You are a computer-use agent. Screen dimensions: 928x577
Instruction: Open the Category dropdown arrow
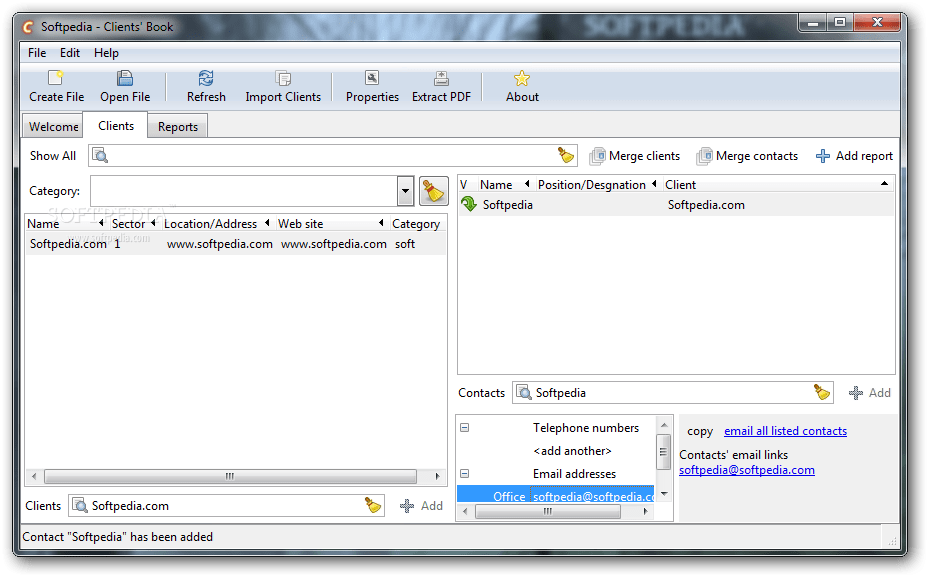[x=405, y=191]
